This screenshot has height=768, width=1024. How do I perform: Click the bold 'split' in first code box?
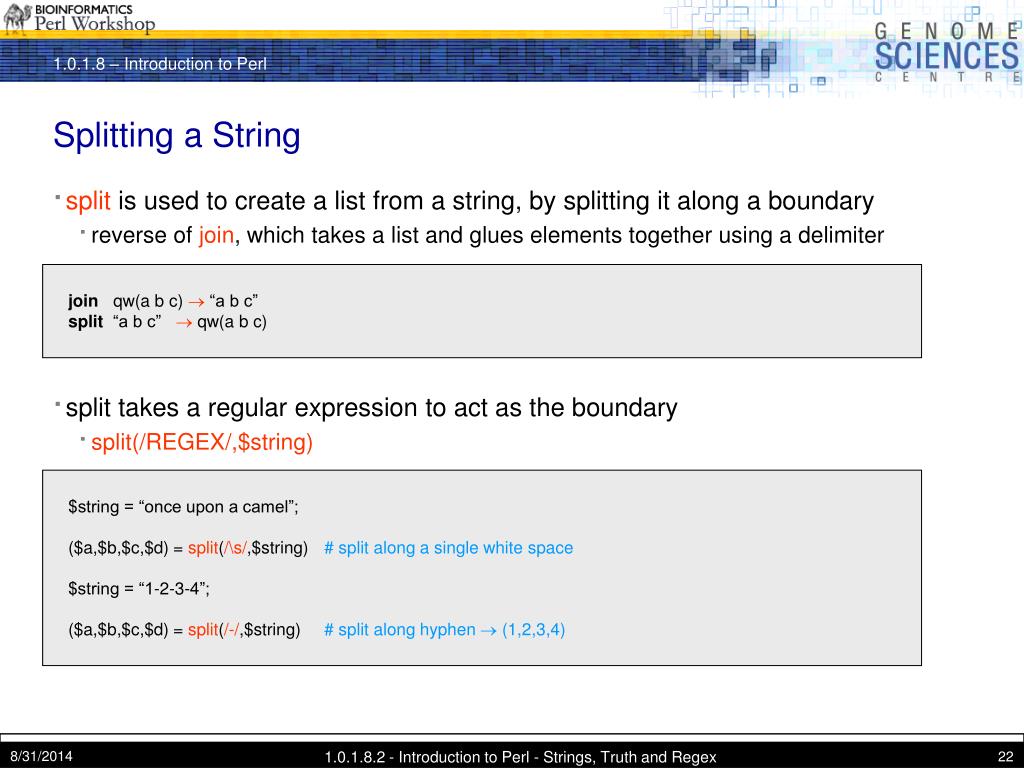(86, 322)
